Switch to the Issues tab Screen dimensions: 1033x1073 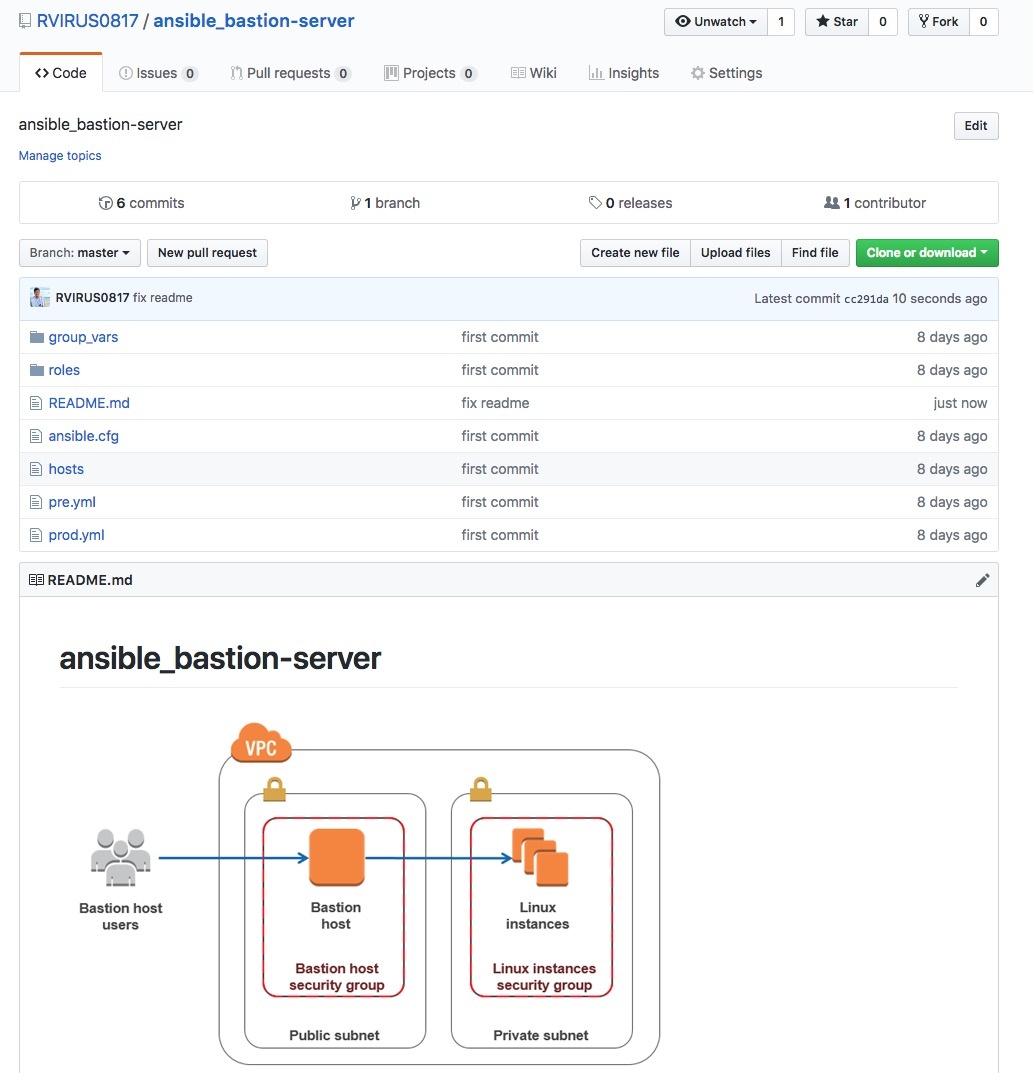[x=157, y=73]
